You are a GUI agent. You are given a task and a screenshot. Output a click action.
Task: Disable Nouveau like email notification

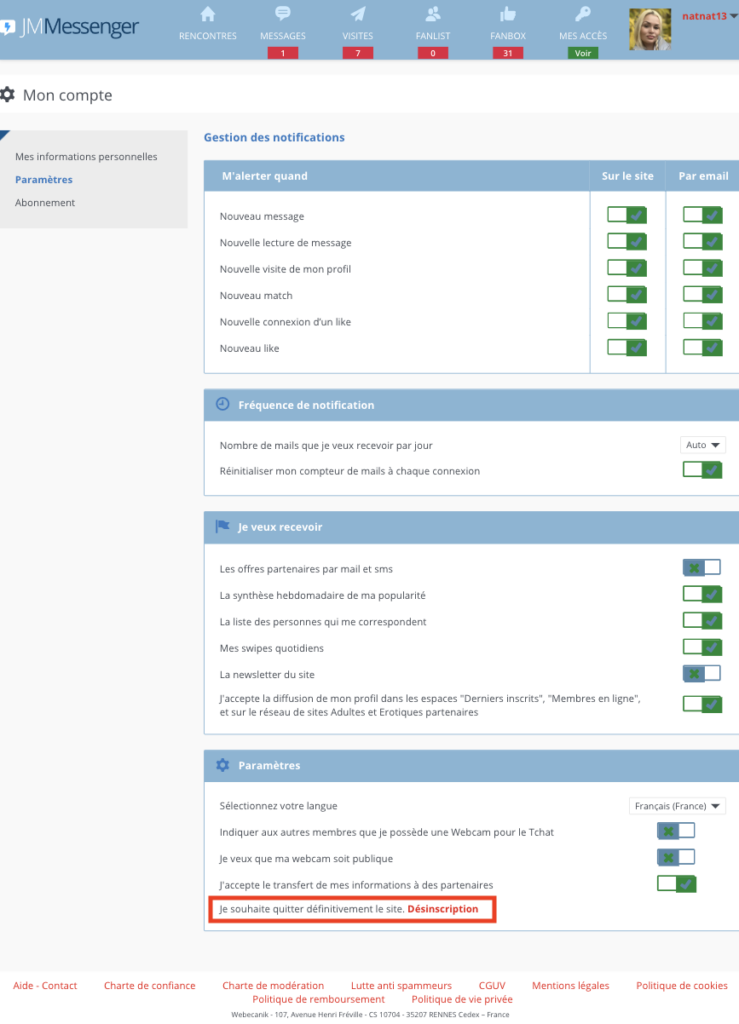tap(702, 347)
